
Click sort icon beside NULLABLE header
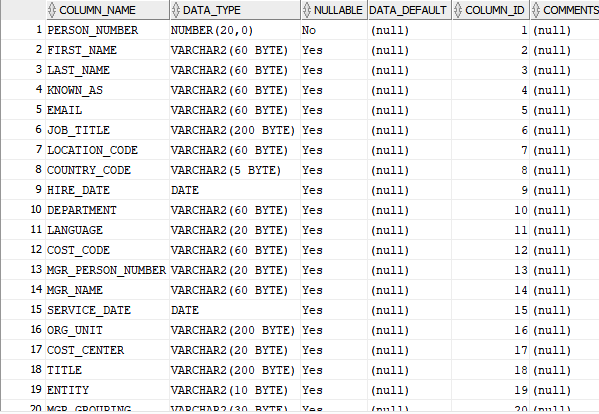pos(307,10)
